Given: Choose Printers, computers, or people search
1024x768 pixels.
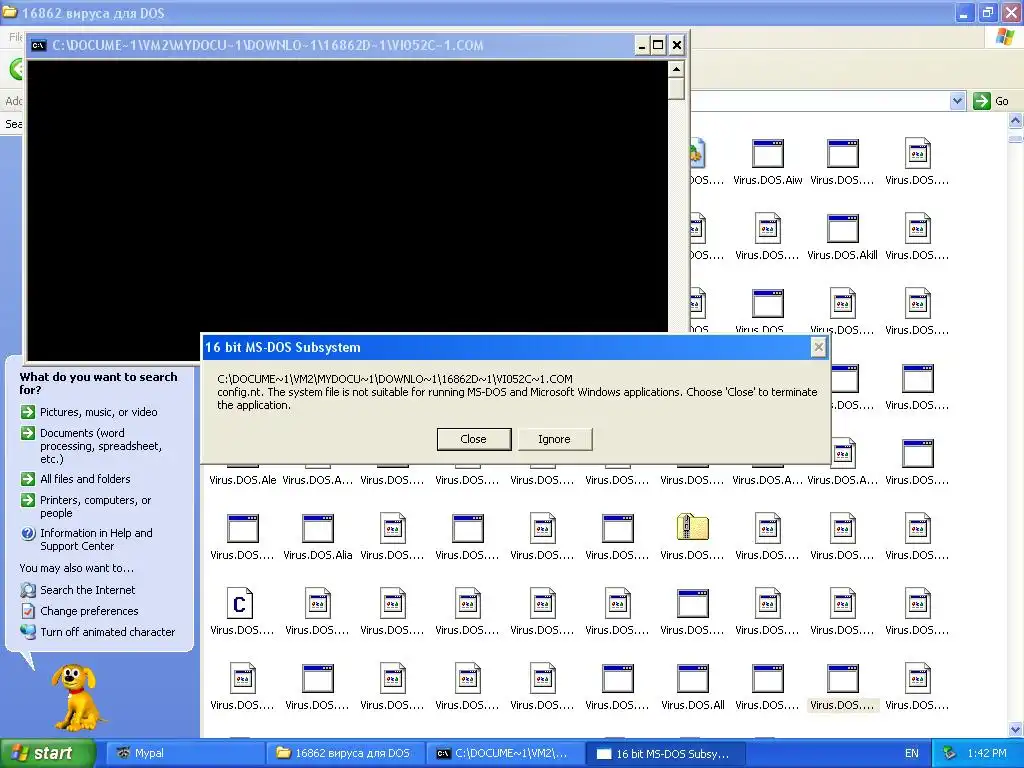Looking at the screenshot, I should click(x=95, y=506).
